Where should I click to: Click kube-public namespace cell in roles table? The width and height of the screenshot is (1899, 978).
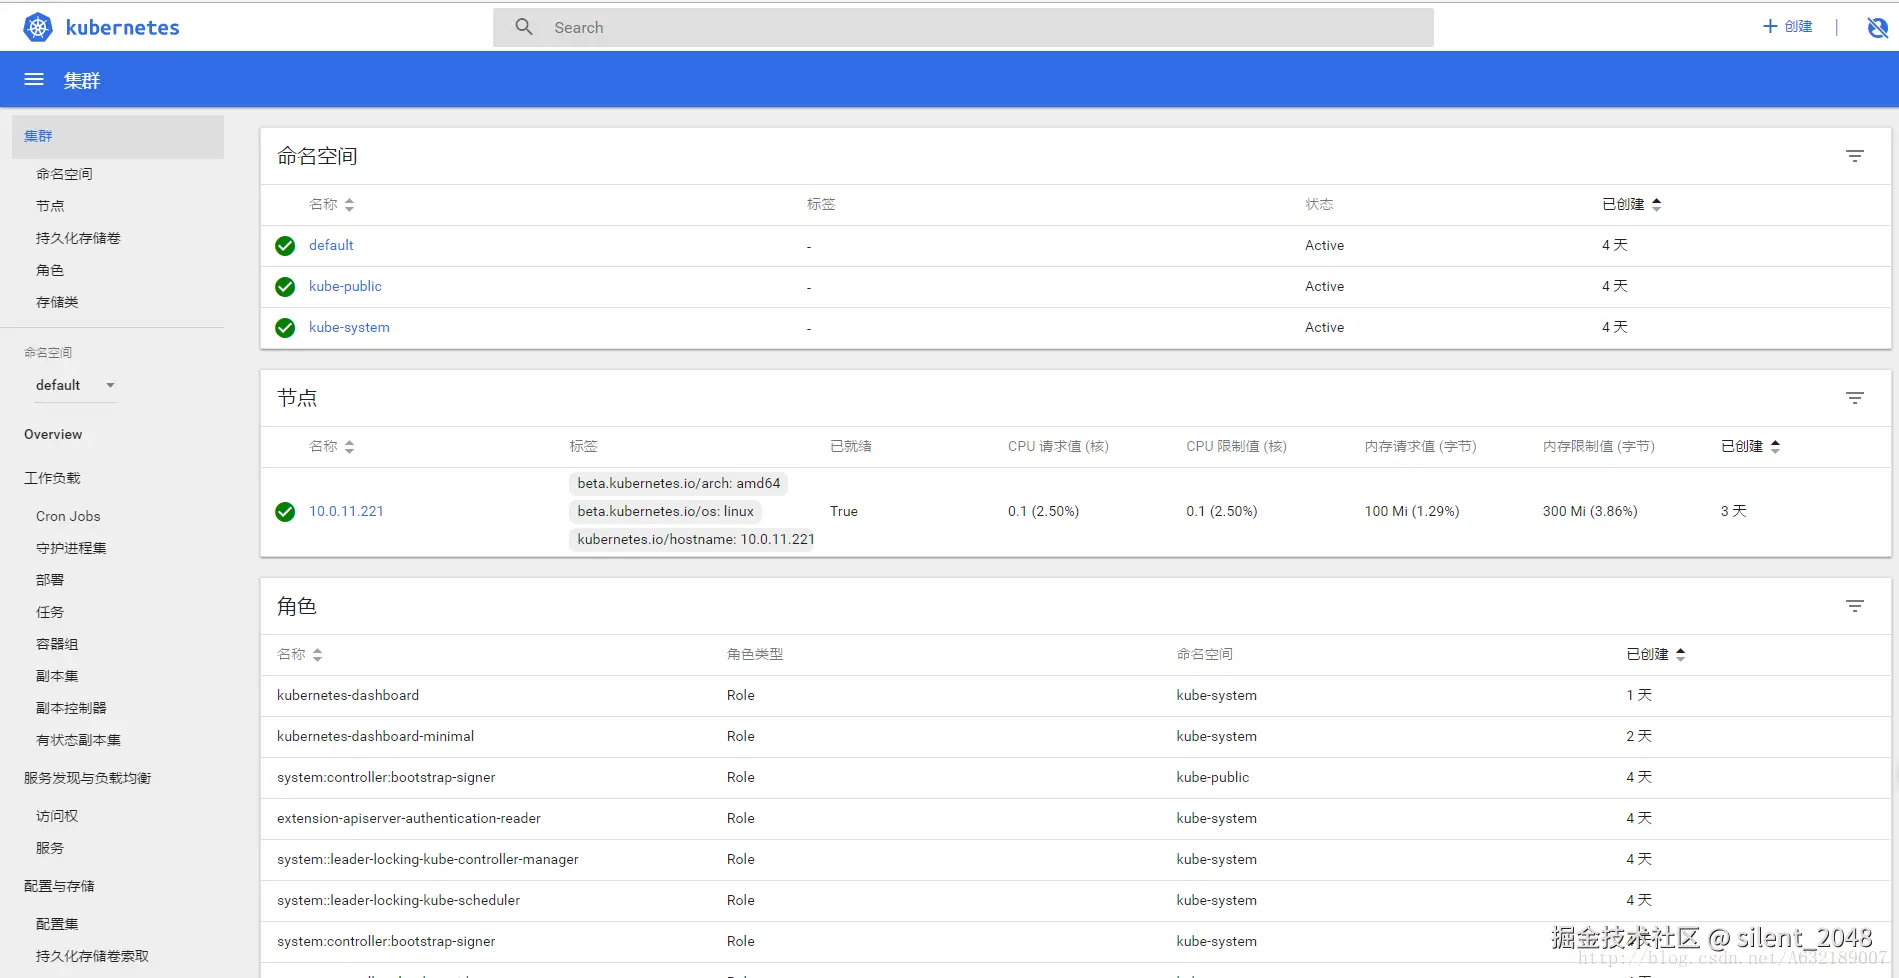tap(1213, 777)
